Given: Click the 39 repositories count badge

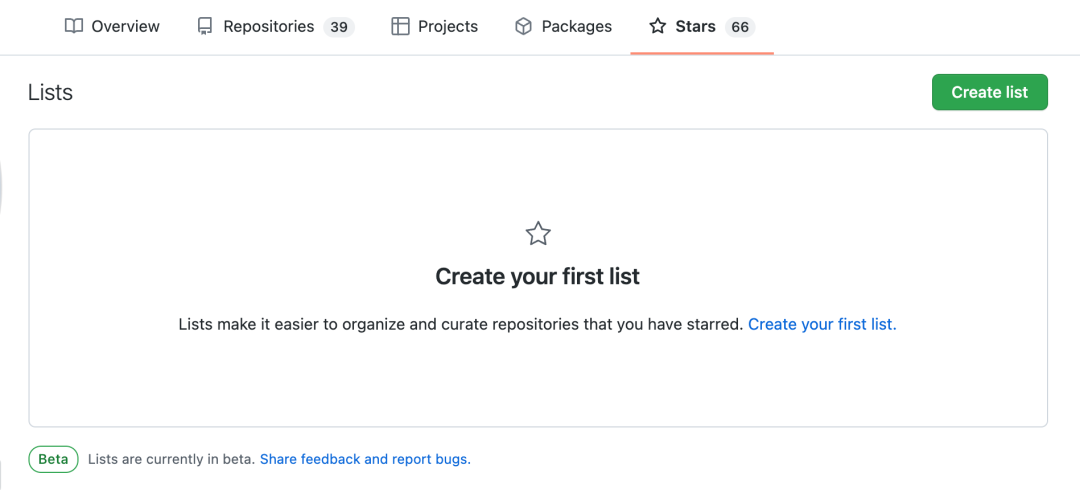Looking at the screenshot, I should pyautogui.click(x=339, y=27).
